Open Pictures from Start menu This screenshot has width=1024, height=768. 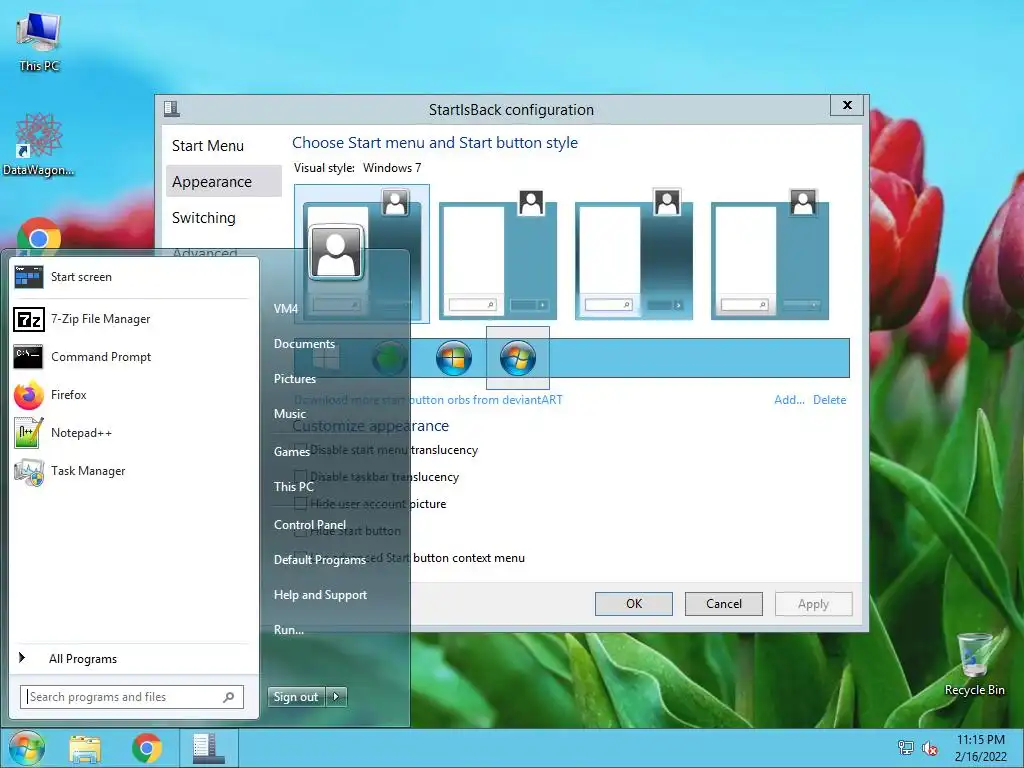(295, 379)
